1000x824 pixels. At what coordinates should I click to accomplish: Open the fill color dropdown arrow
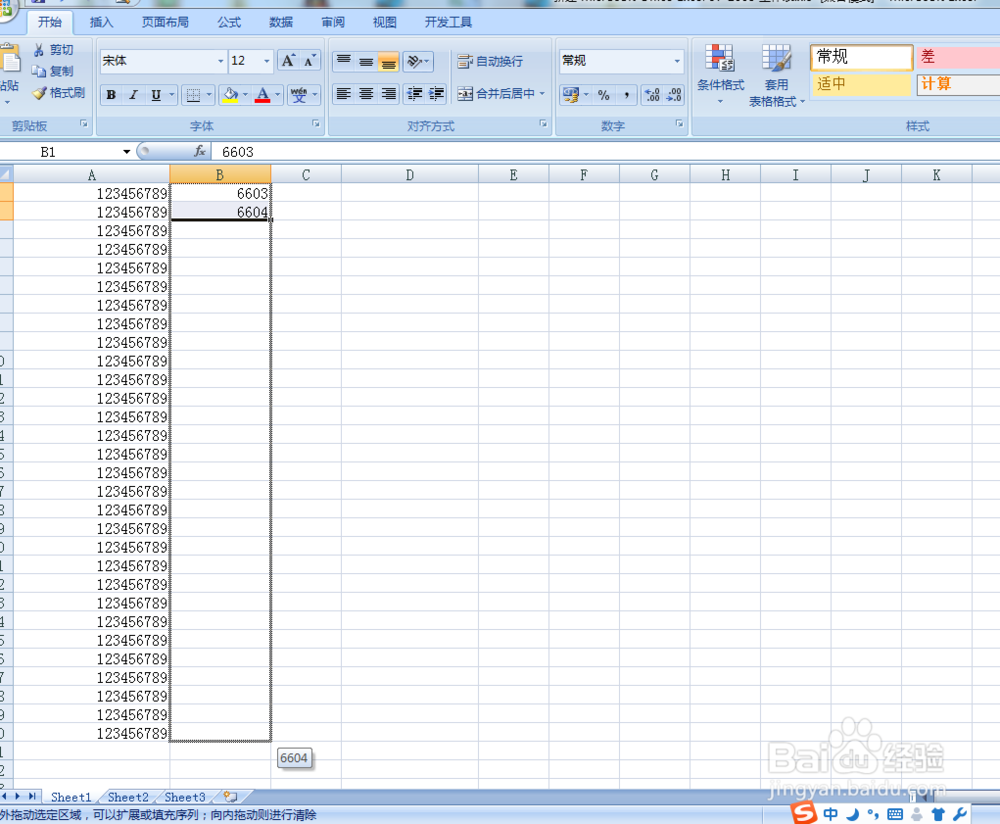(246, 95)
